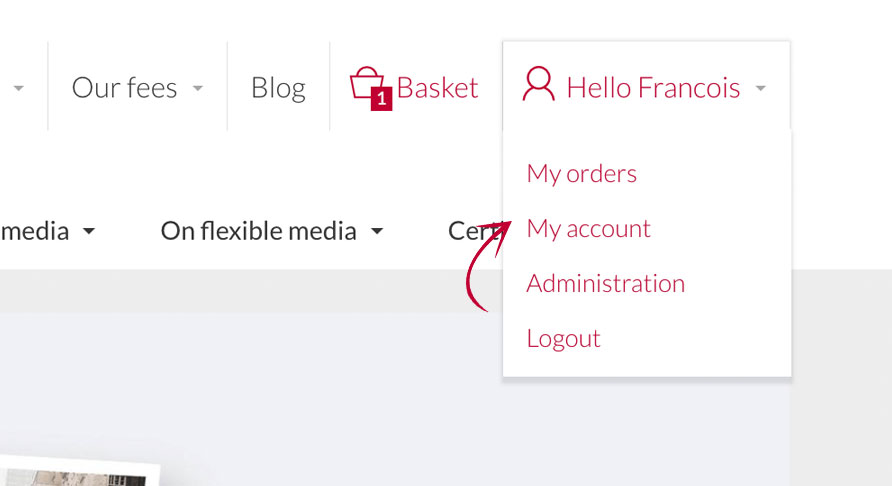Open the Our fees menu item
Screen dimensions: 892x486
(124, 88)
